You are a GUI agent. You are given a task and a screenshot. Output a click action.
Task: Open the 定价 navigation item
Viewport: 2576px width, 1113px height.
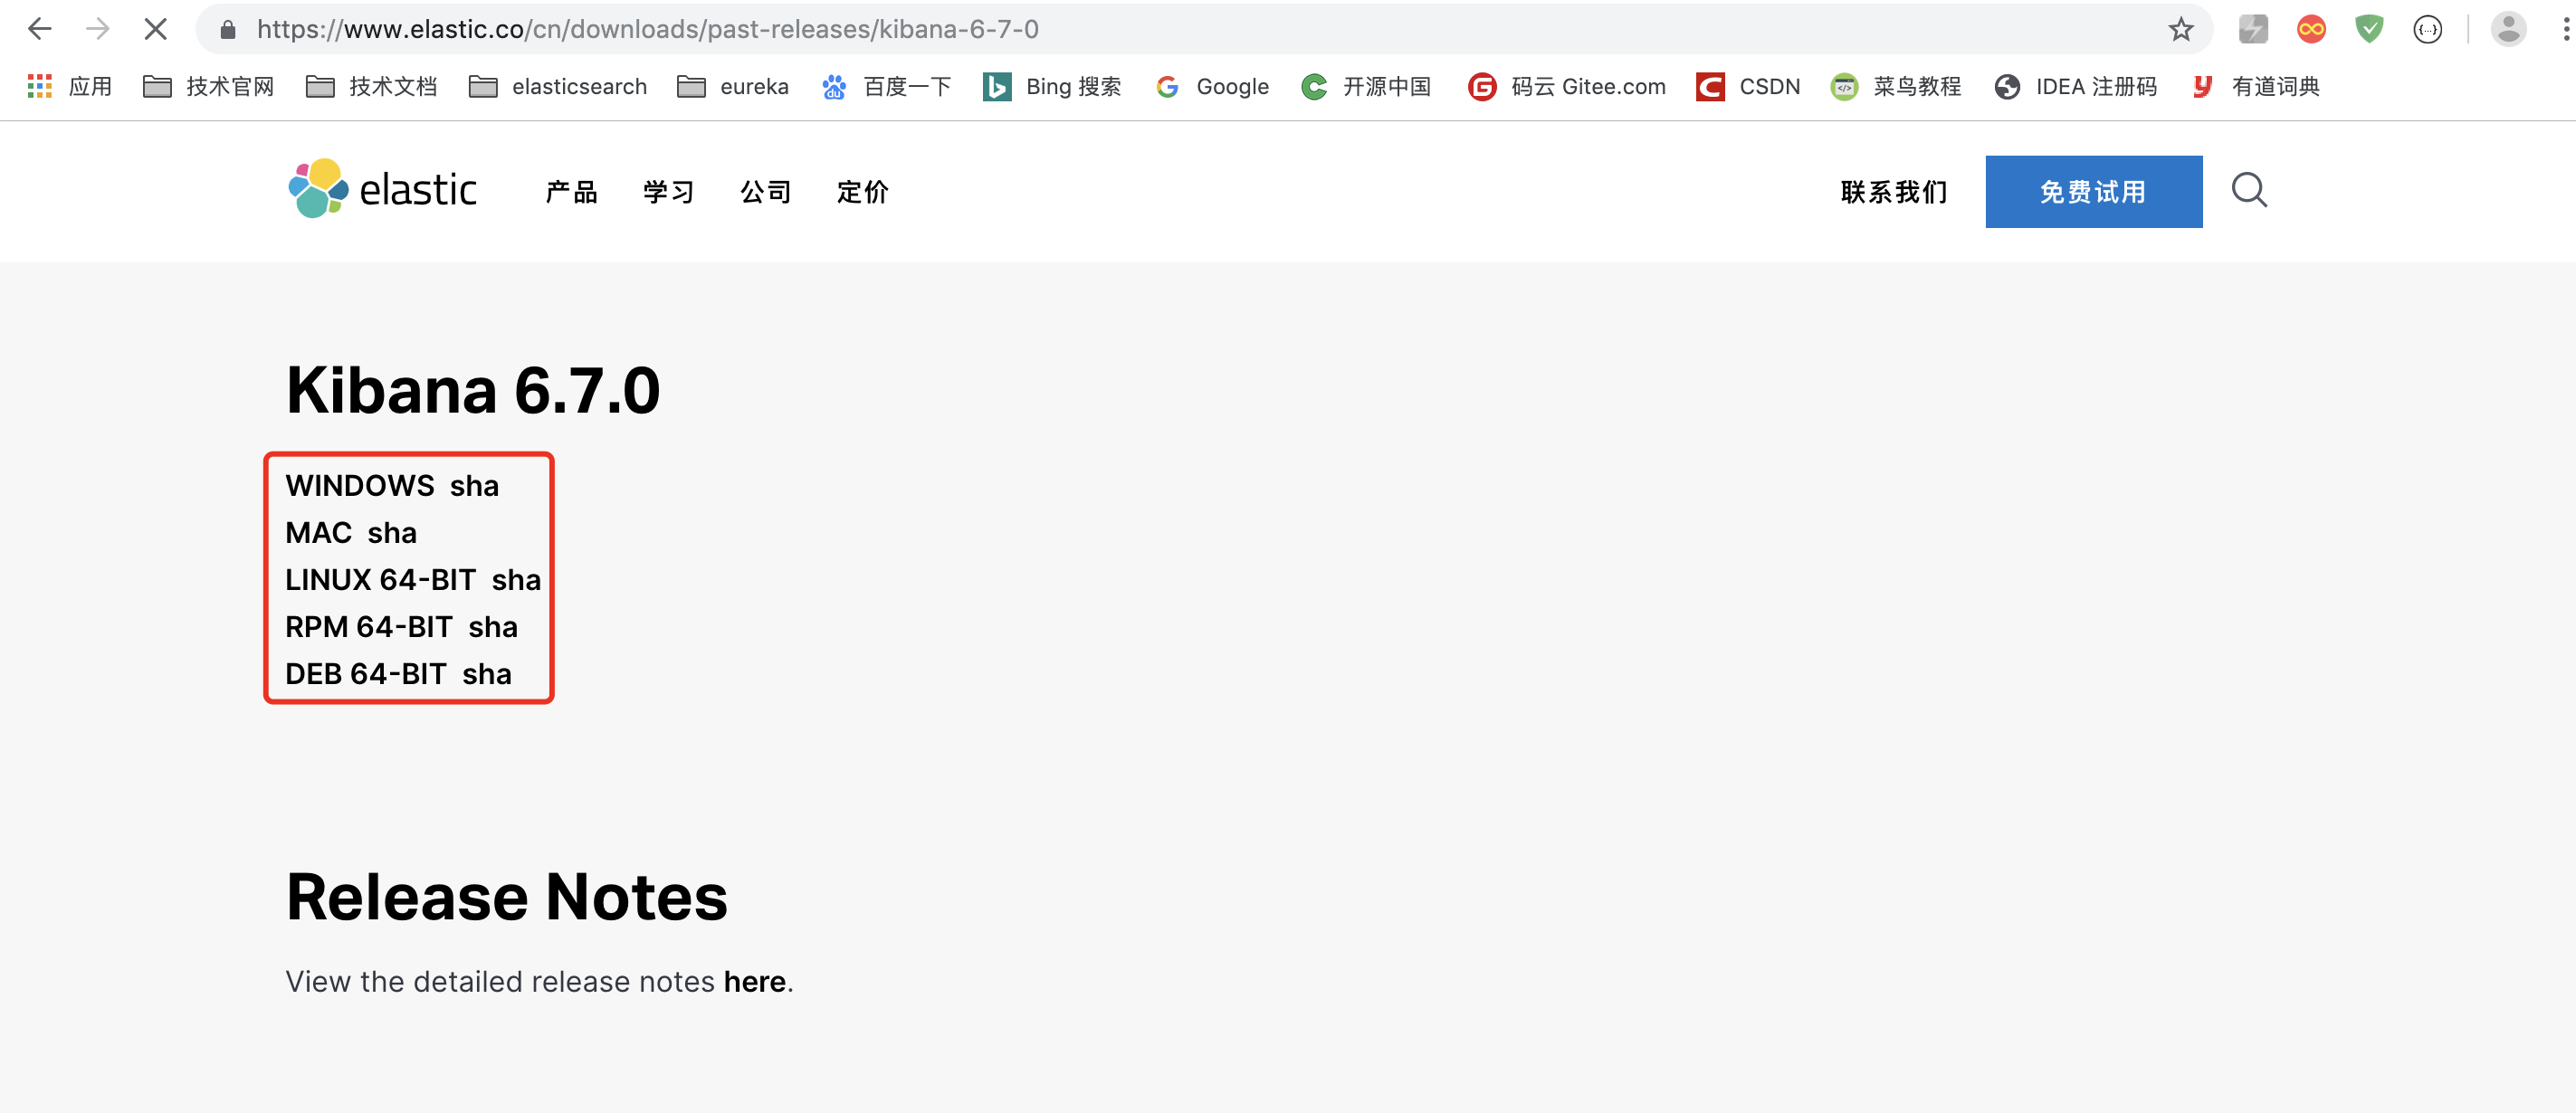coord(863,192)
